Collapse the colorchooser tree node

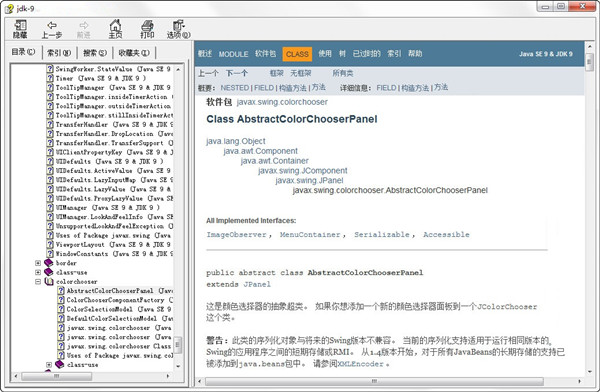(38, 282)
